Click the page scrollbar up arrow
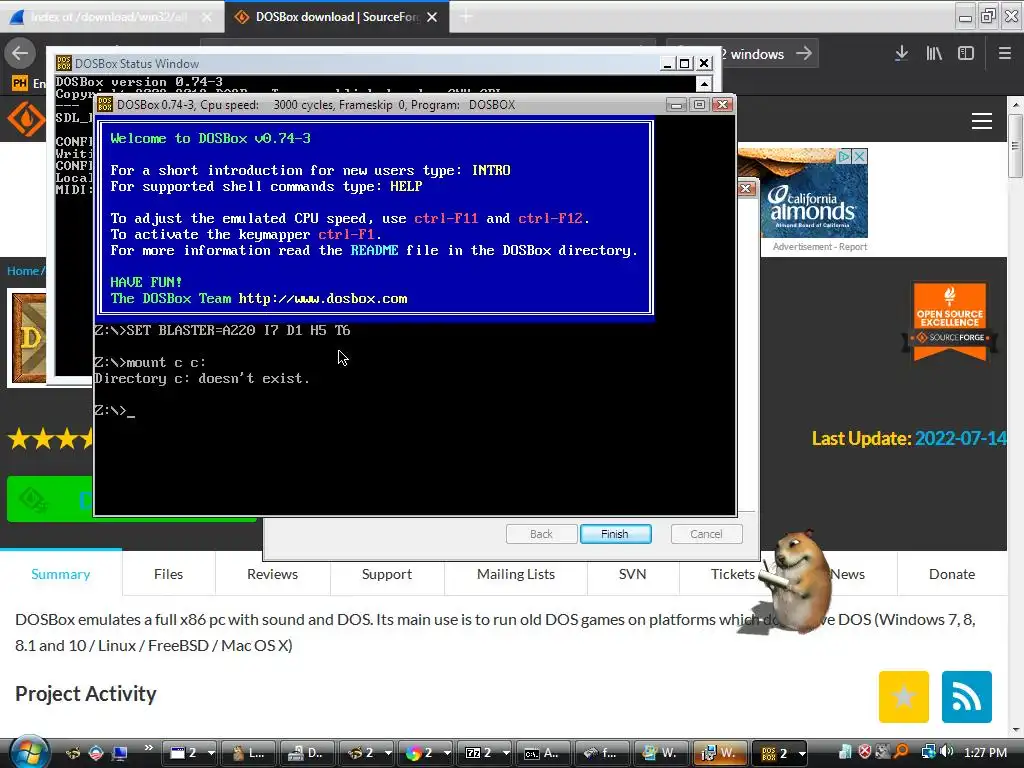 tap(1016, 104)
